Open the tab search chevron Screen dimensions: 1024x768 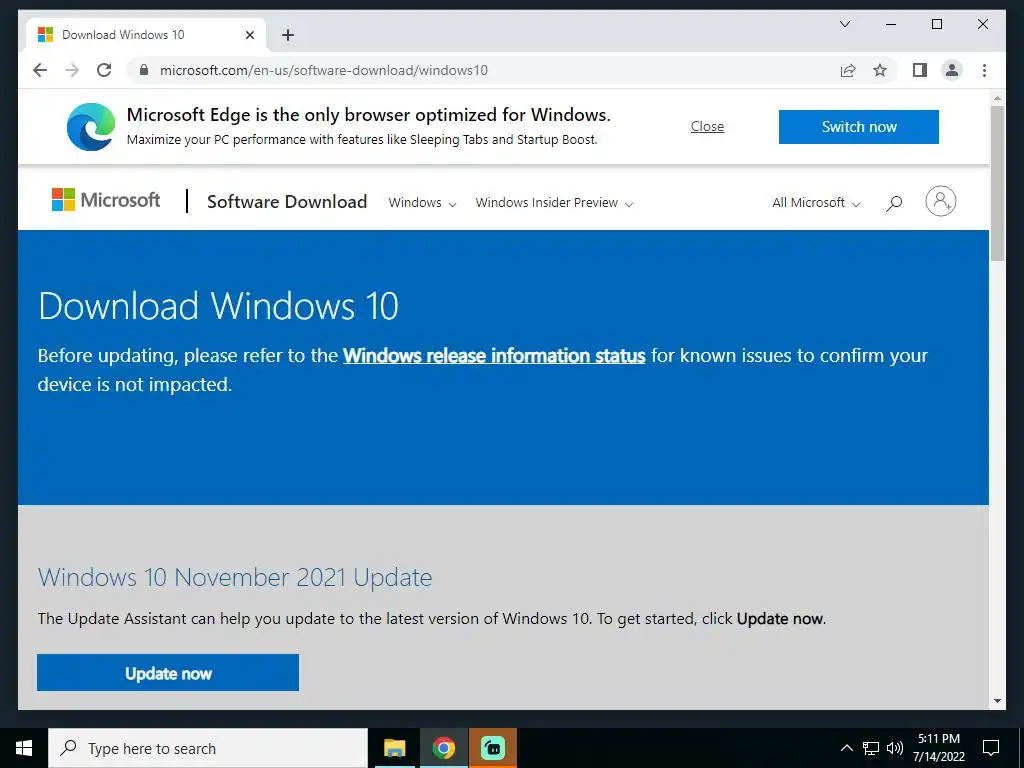(844, 24)
